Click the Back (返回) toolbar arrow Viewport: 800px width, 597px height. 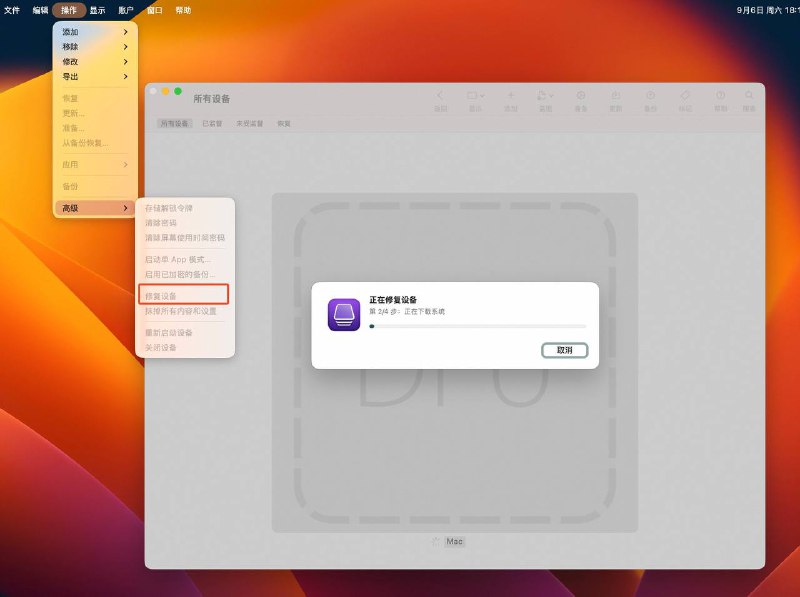pos(441,96)
